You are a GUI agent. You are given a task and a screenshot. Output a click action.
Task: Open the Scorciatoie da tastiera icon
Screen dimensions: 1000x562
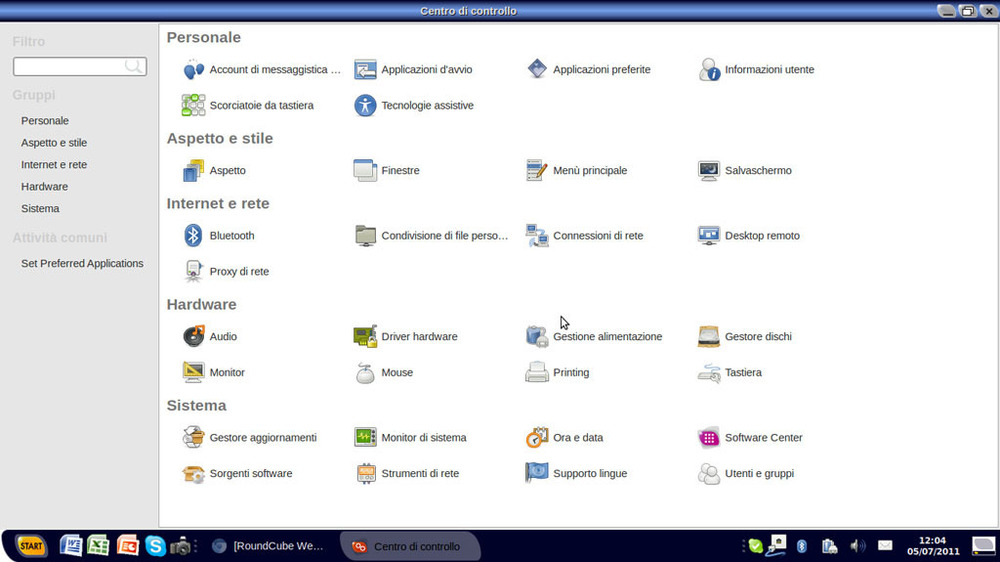tap(193, 105)
